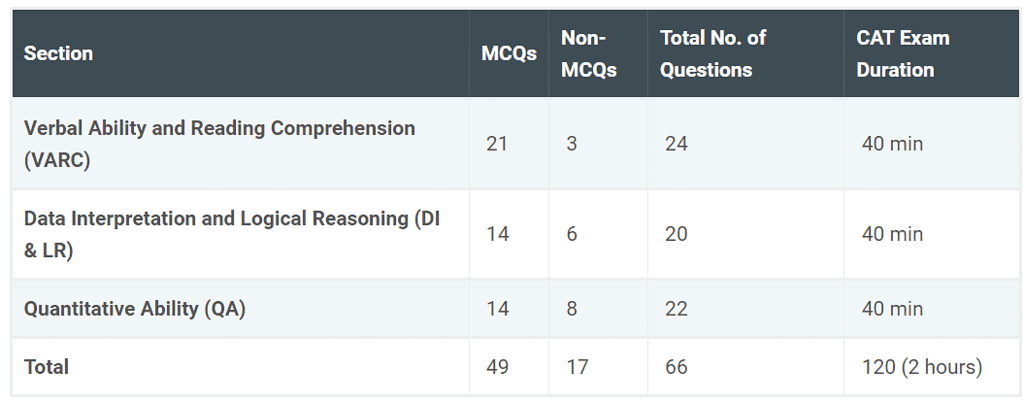Click the 120 (2 hours) duration cell

tap(922, 367)
